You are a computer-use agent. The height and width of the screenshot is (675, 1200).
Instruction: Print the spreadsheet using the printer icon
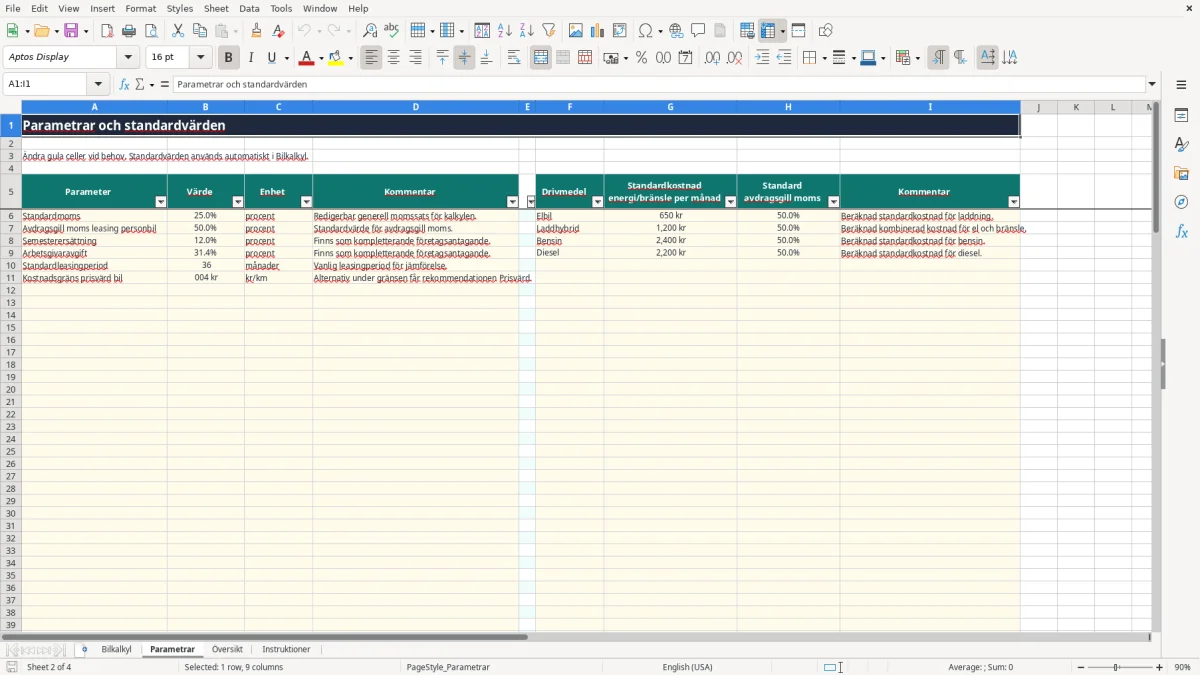pyautogui.click(x=129, y=31)
